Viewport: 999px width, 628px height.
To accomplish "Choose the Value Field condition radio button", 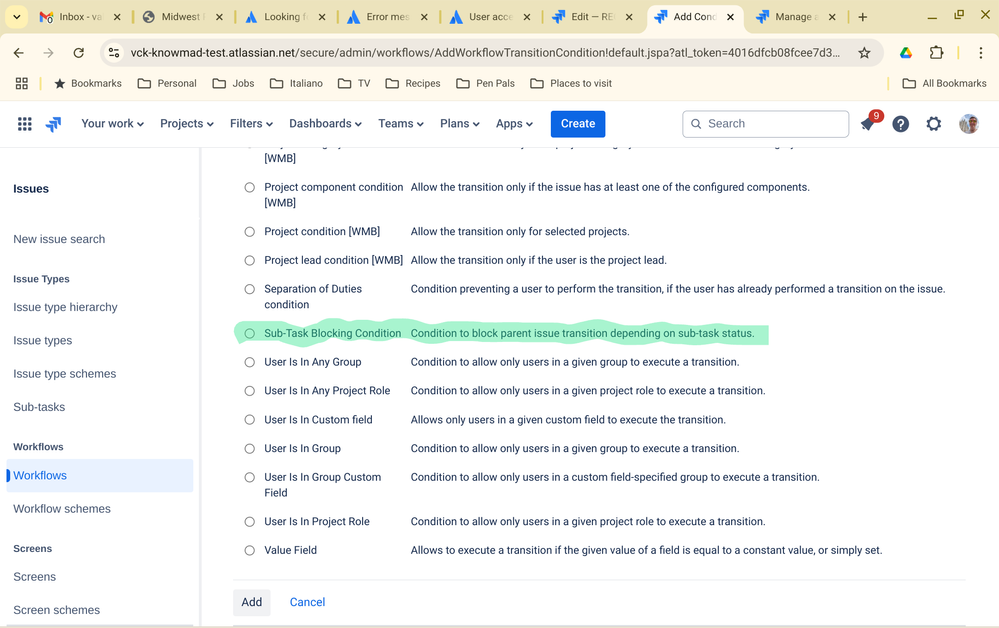I will [x=249, y=549].
